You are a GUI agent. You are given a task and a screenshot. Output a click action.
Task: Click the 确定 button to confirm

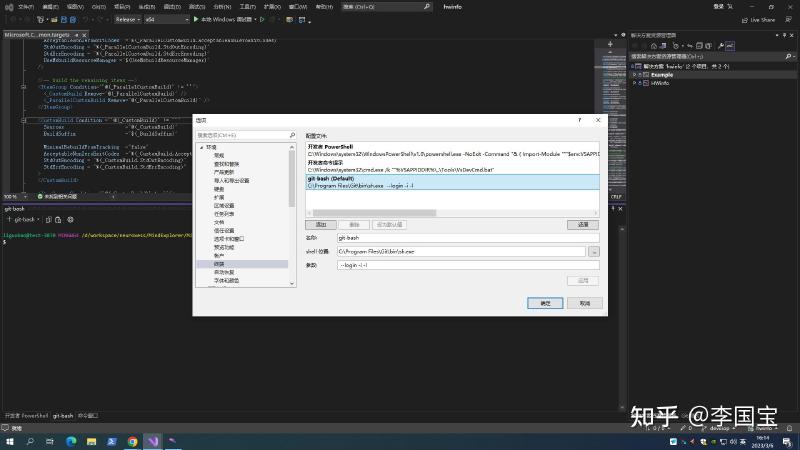[545, 302]
